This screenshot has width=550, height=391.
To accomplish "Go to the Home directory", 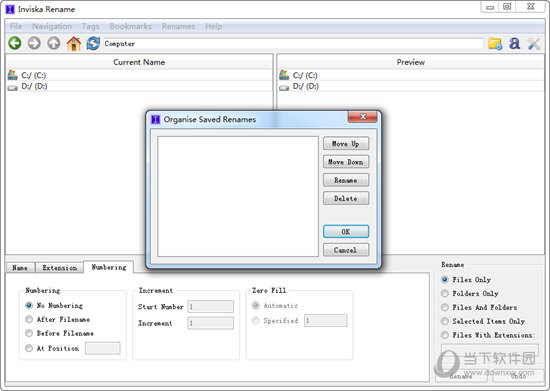I will [x=74, y=43].
